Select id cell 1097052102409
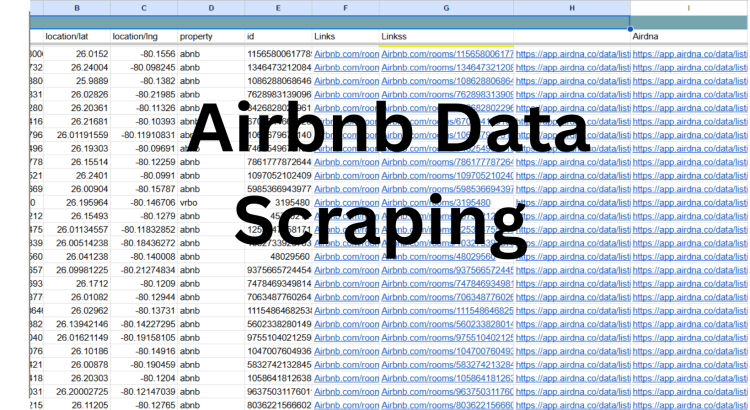 point(278,176)
